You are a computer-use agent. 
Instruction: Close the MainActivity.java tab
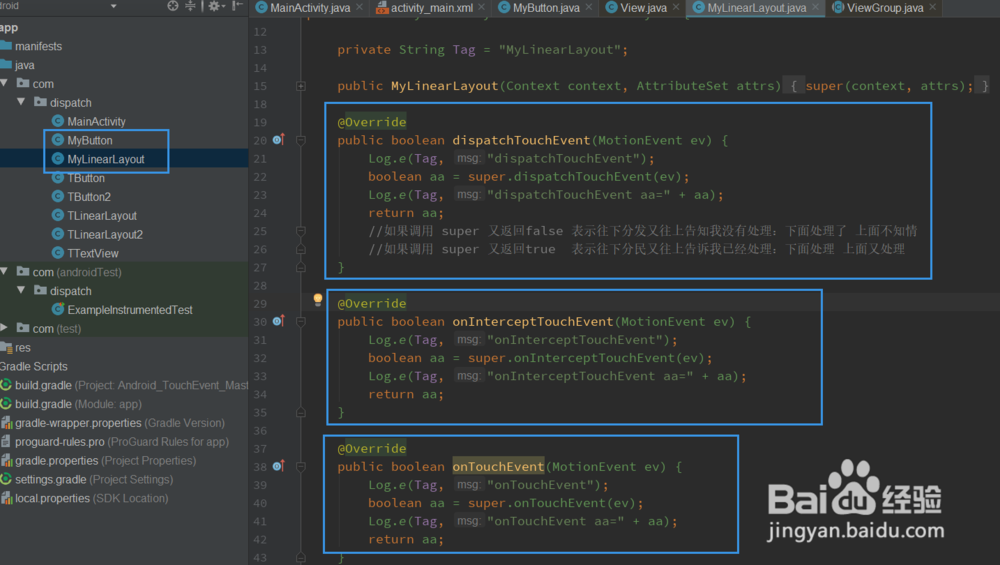360,7
